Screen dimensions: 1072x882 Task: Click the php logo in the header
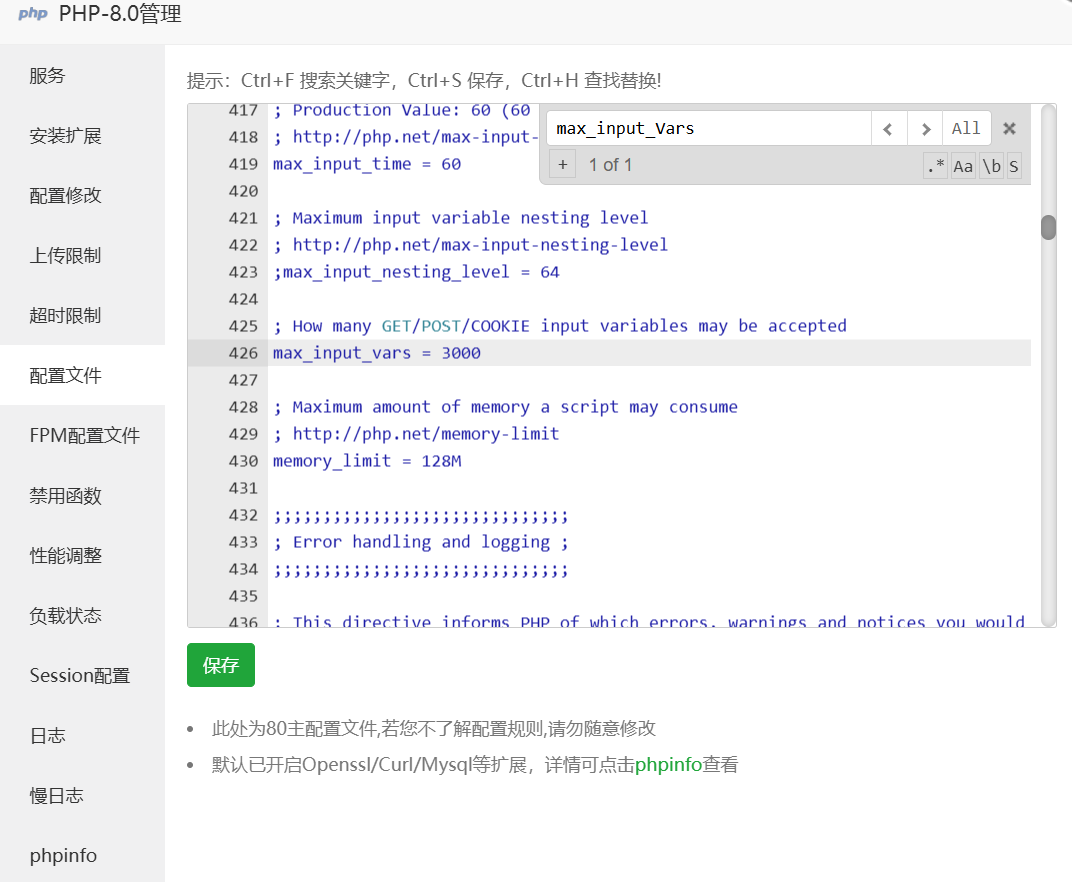click(x=31, y=15)
